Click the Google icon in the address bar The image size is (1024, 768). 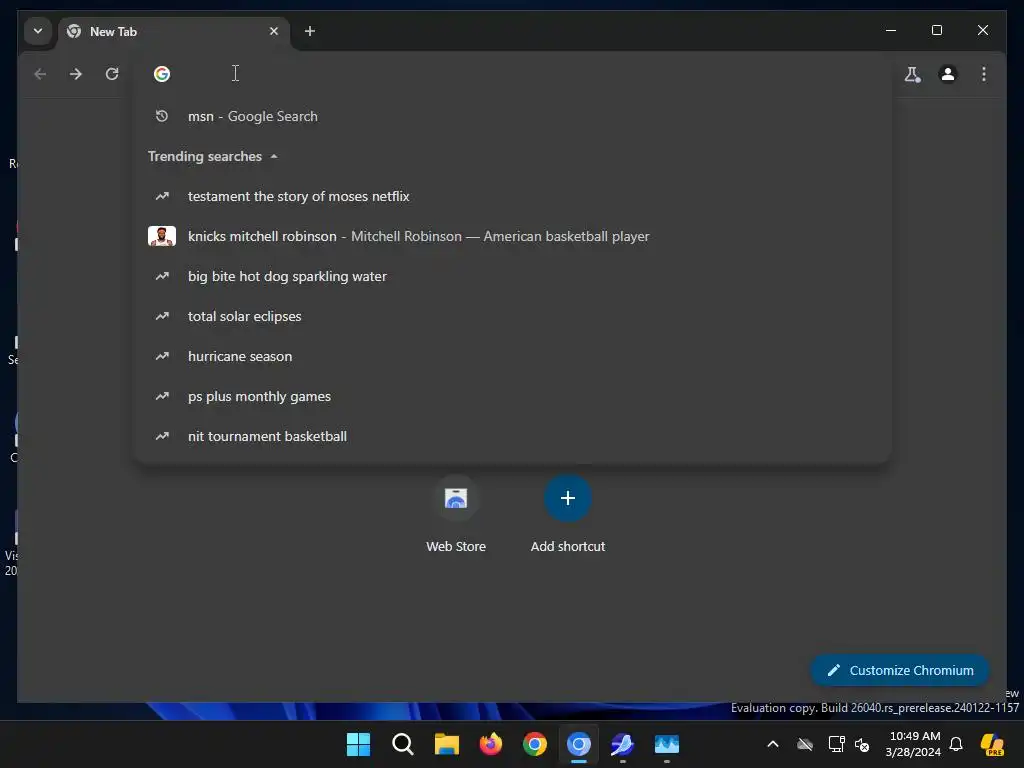point(162,74)
